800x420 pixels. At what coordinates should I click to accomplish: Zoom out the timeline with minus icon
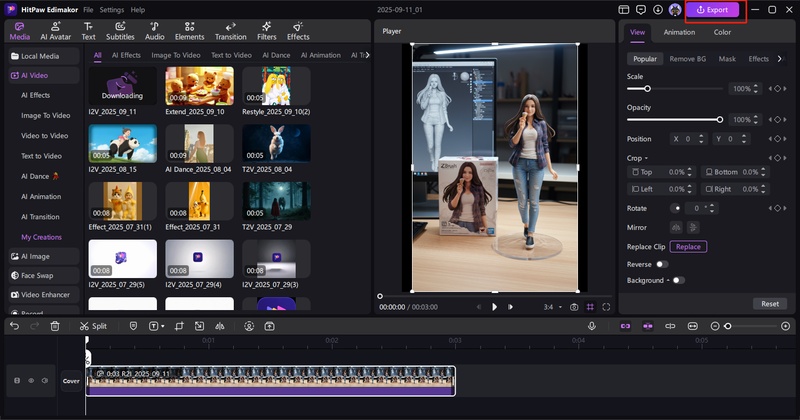click(715, 326)
